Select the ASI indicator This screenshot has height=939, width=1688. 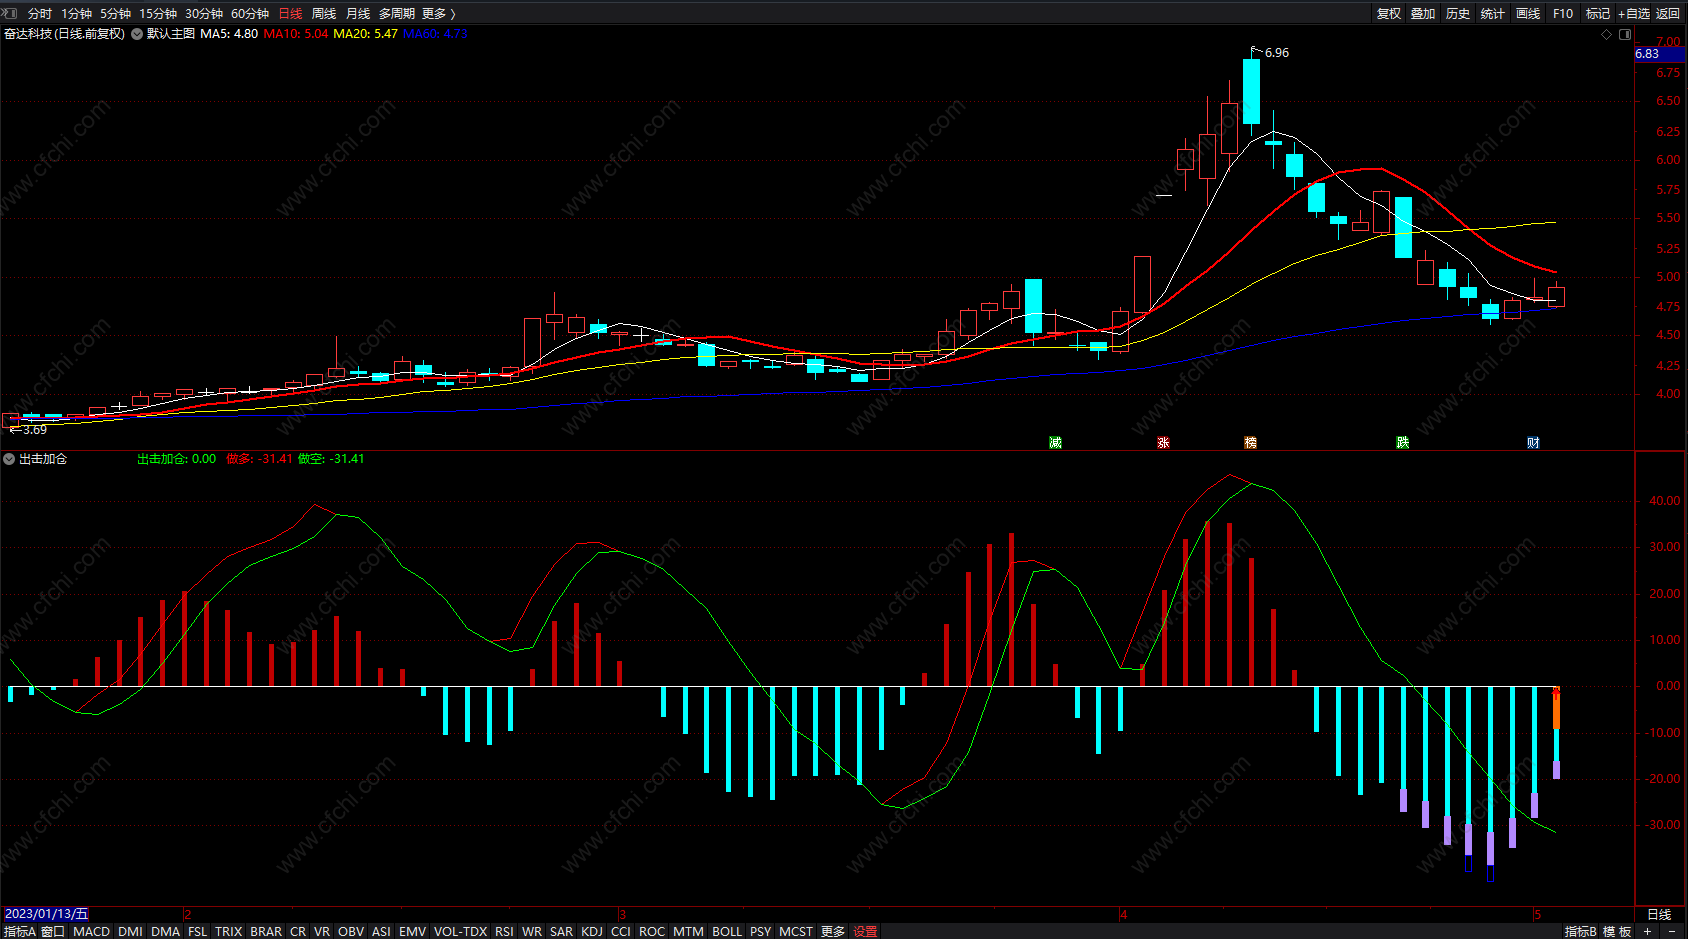tap(381, 931)
